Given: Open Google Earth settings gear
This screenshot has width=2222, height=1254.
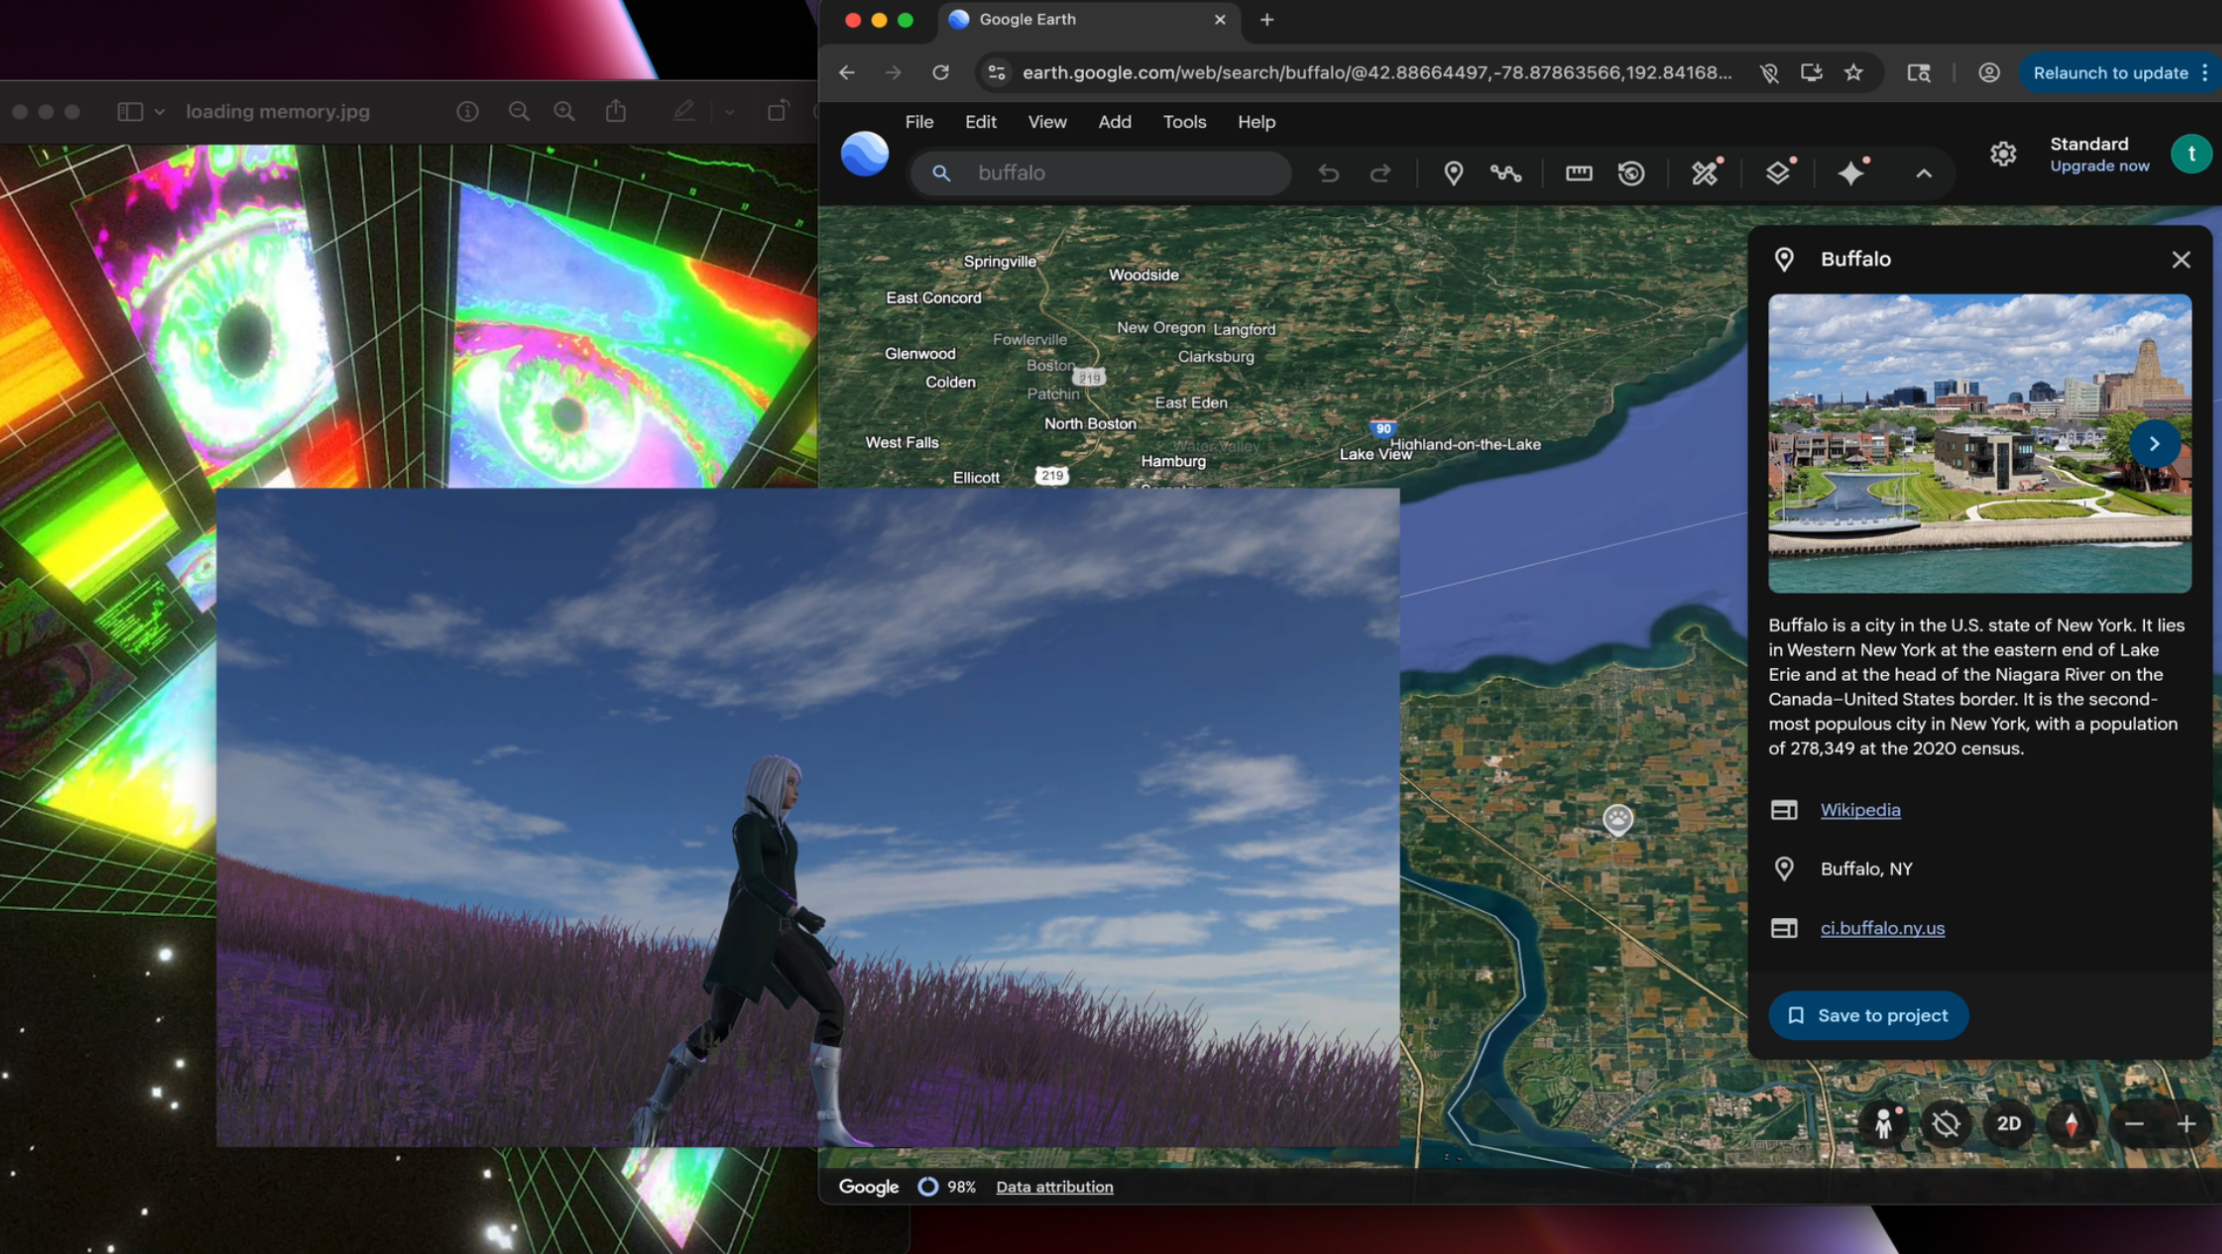Looking at the screenshot, I should [x=2003, y=154].
